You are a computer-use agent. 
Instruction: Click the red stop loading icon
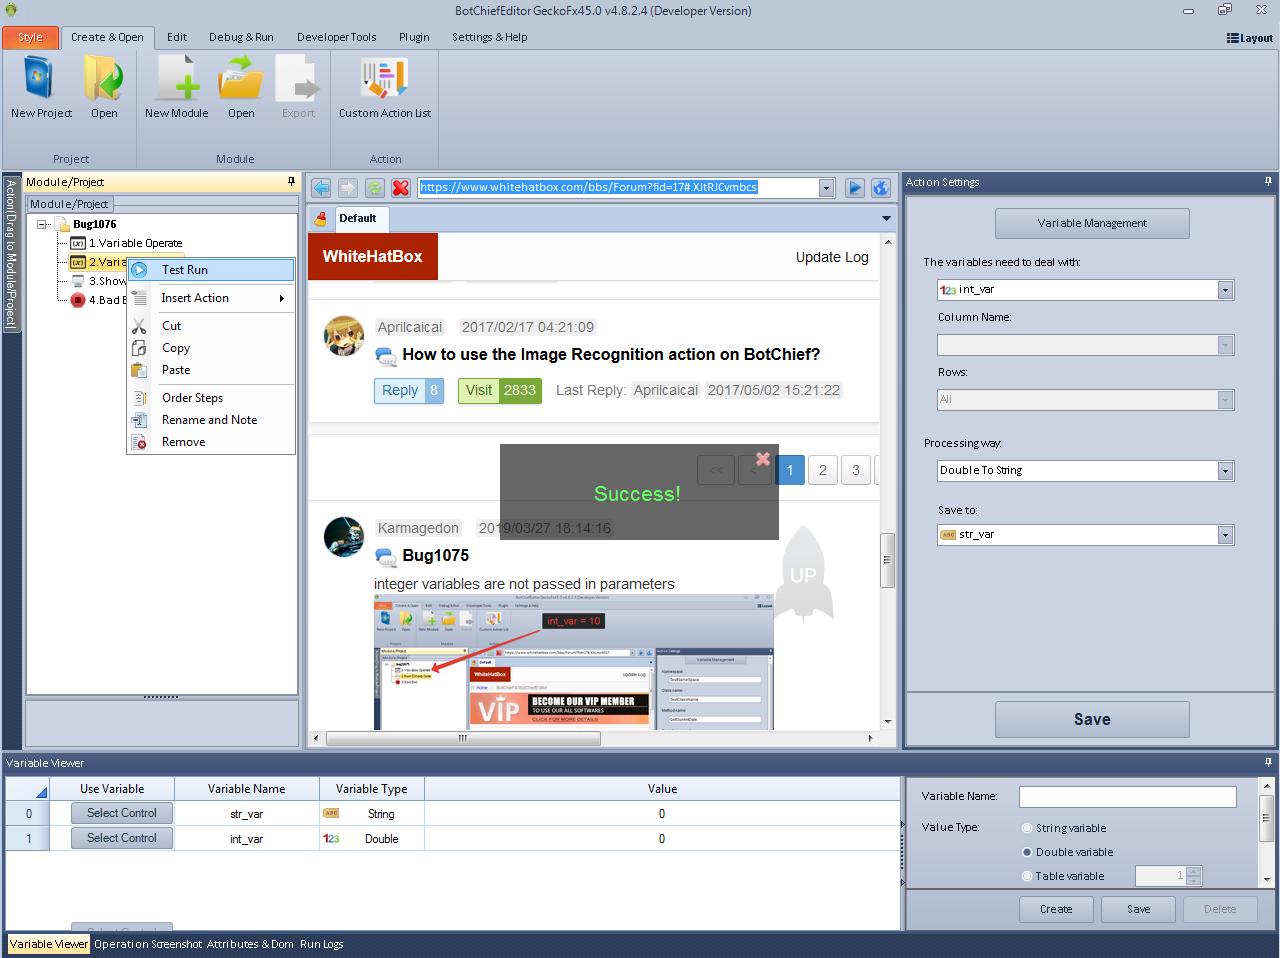click(401, 188)
